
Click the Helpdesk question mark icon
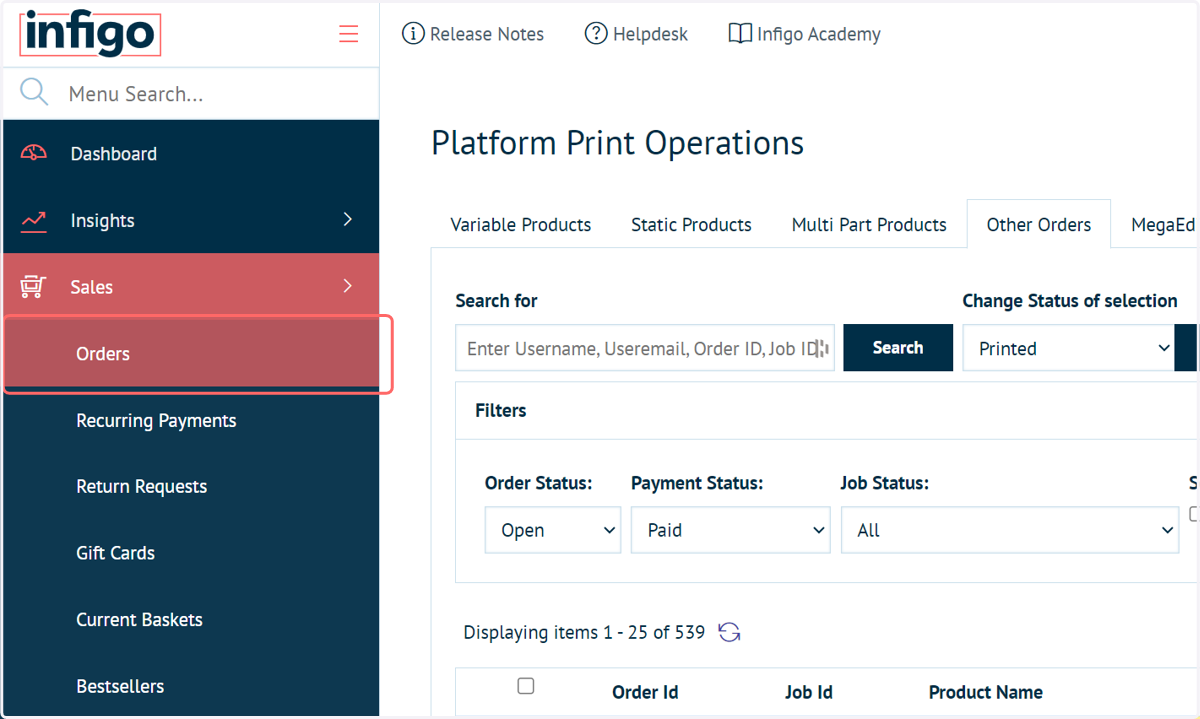596,34
